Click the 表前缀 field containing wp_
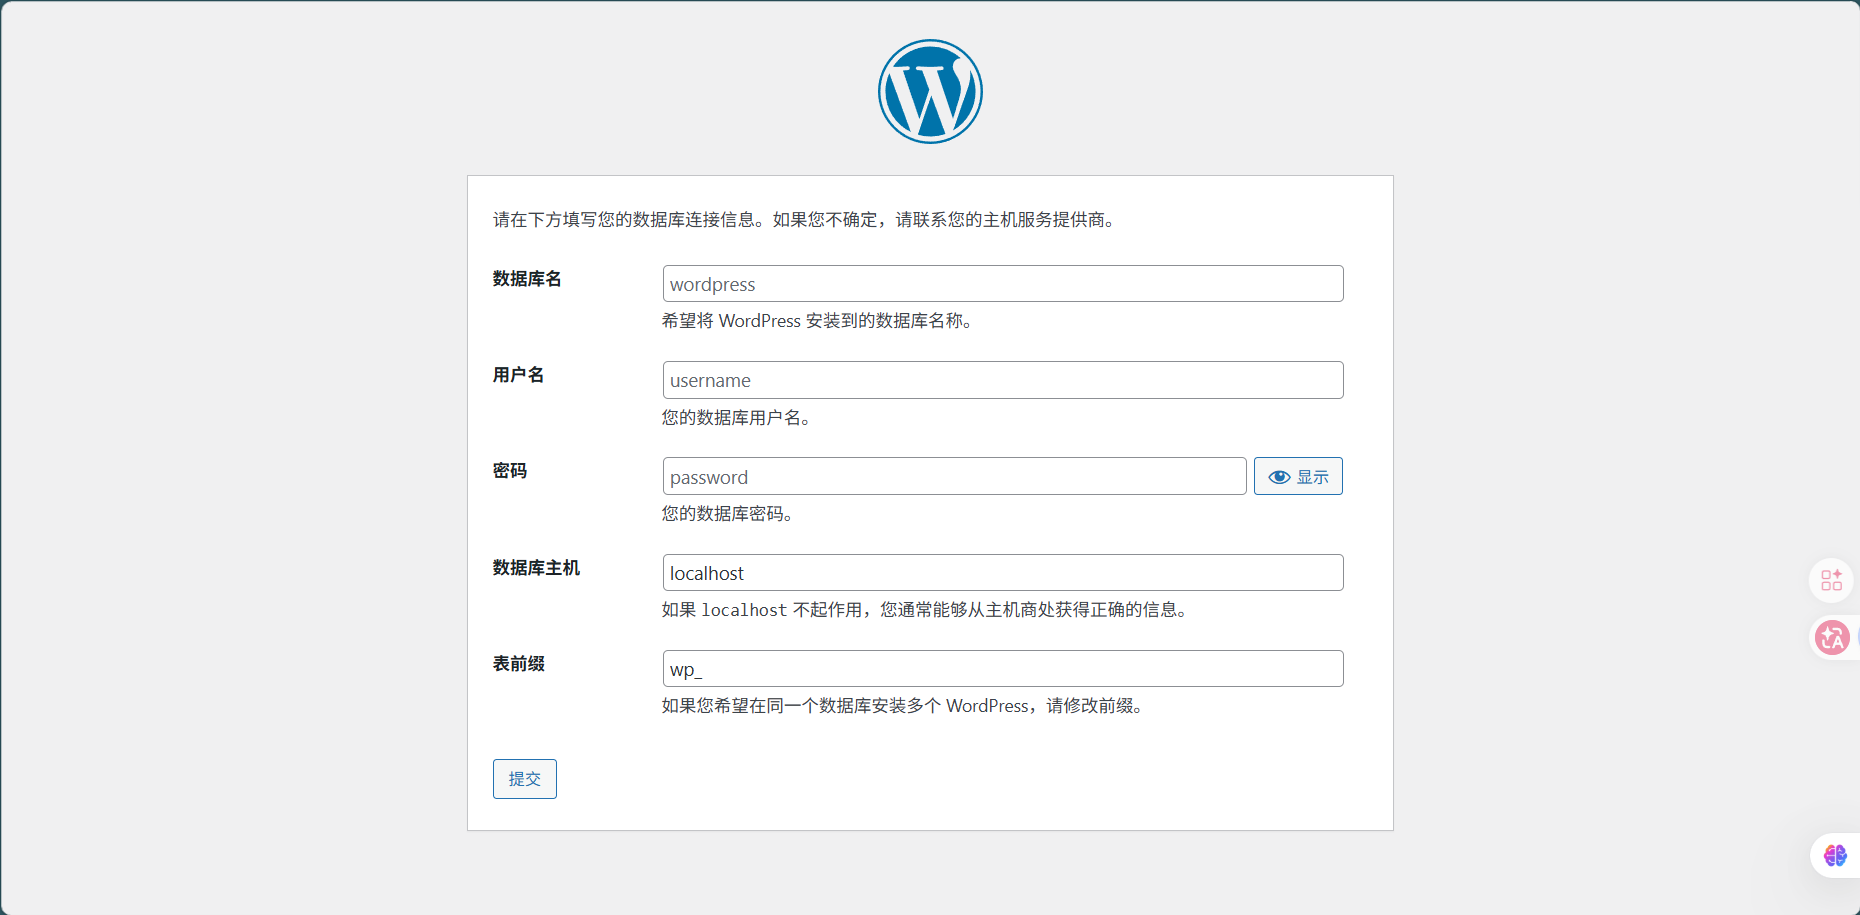The width and height of the screenshot is (1860, 915). click(x=1002, y=669)
